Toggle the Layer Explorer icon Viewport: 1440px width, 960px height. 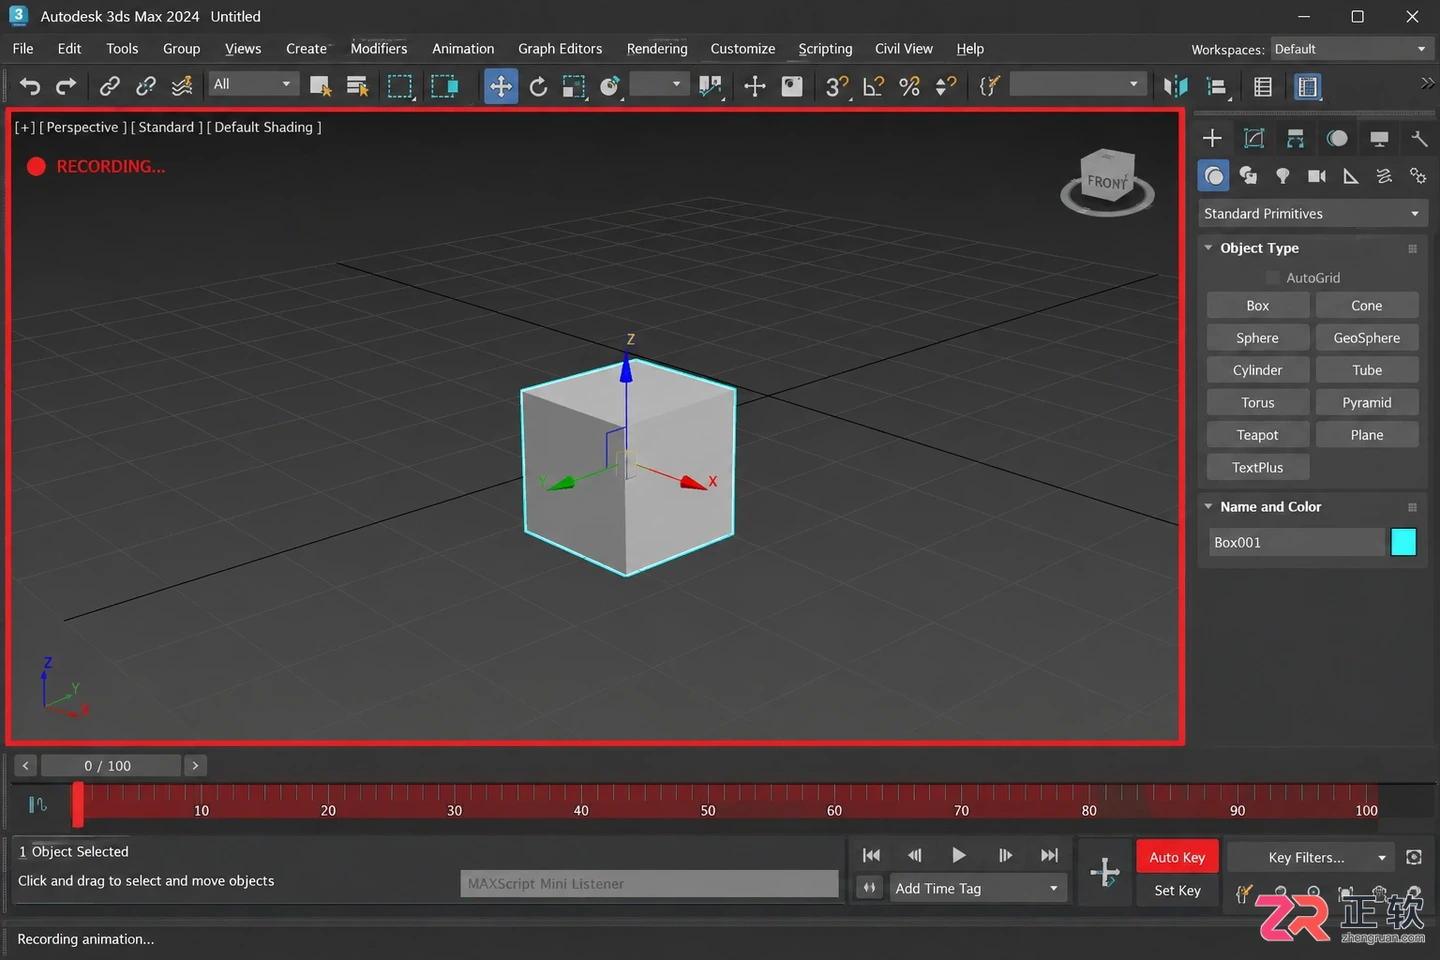(x=1307, y=87)
